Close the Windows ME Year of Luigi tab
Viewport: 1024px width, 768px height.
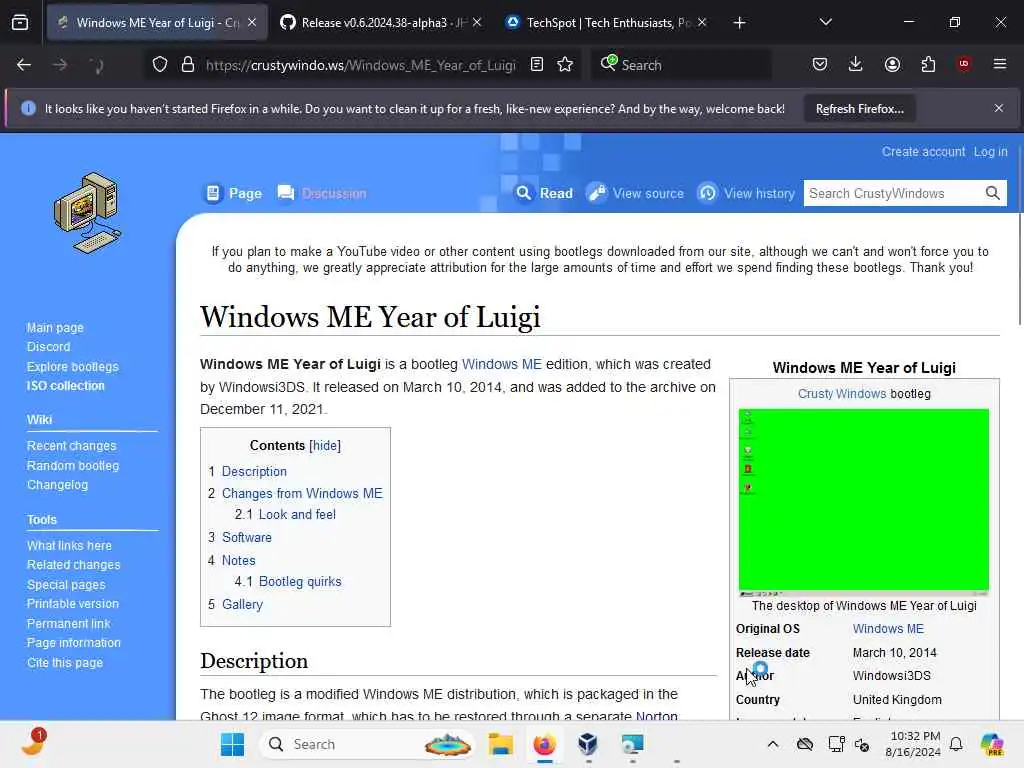click(x=252, y=23)
